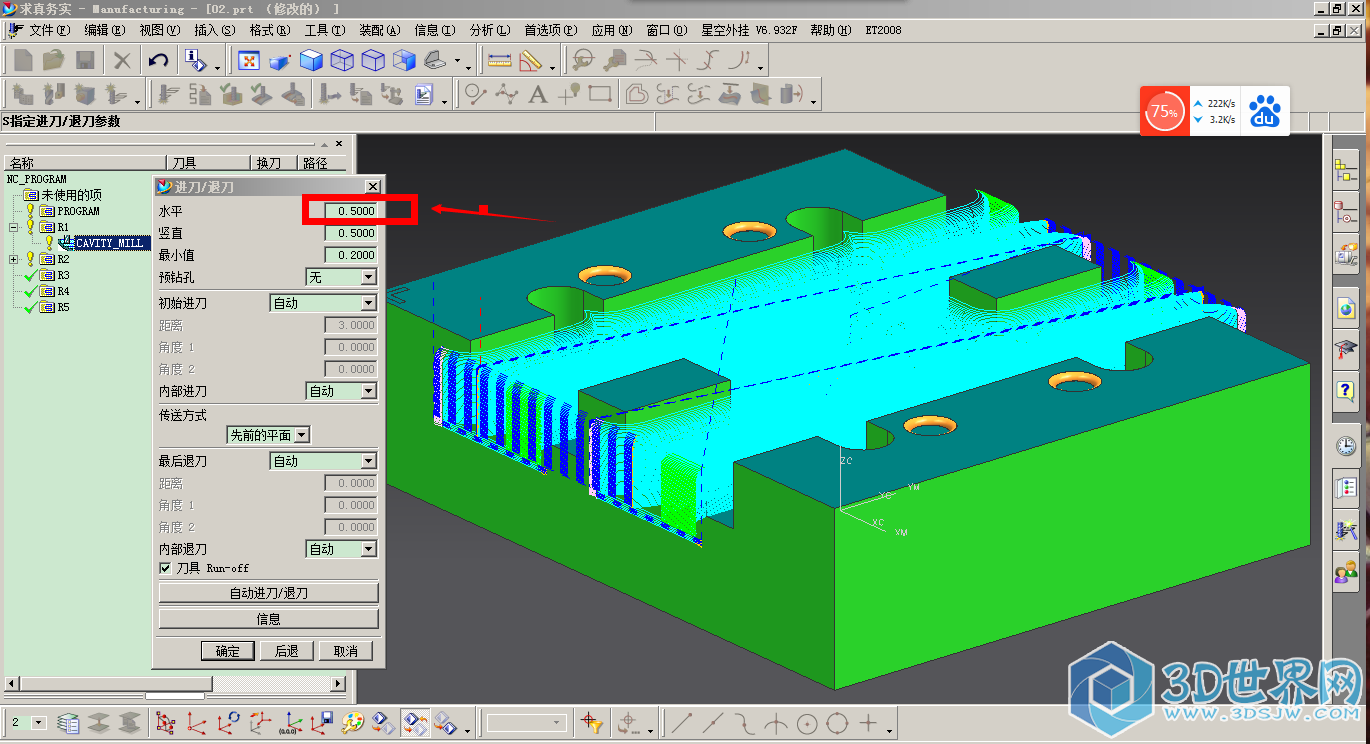Open the graduation cap training sidebar icon
The width and height of the screenshot is (1370, 744).
pos(1346,348)
